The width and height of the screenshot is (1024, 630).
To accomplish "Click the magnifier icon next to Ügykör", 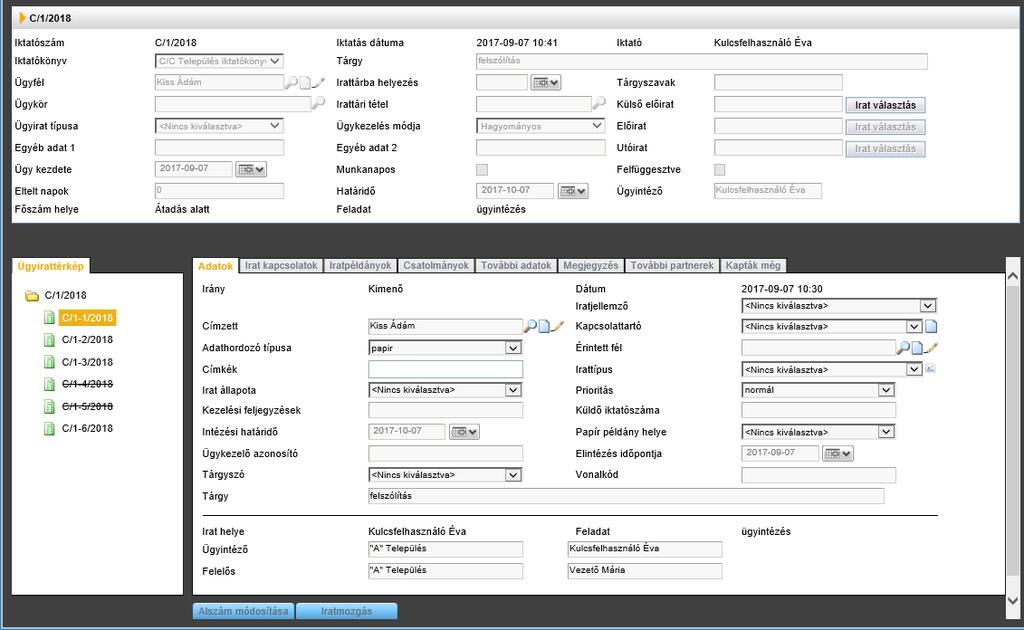I will (318, 103).
